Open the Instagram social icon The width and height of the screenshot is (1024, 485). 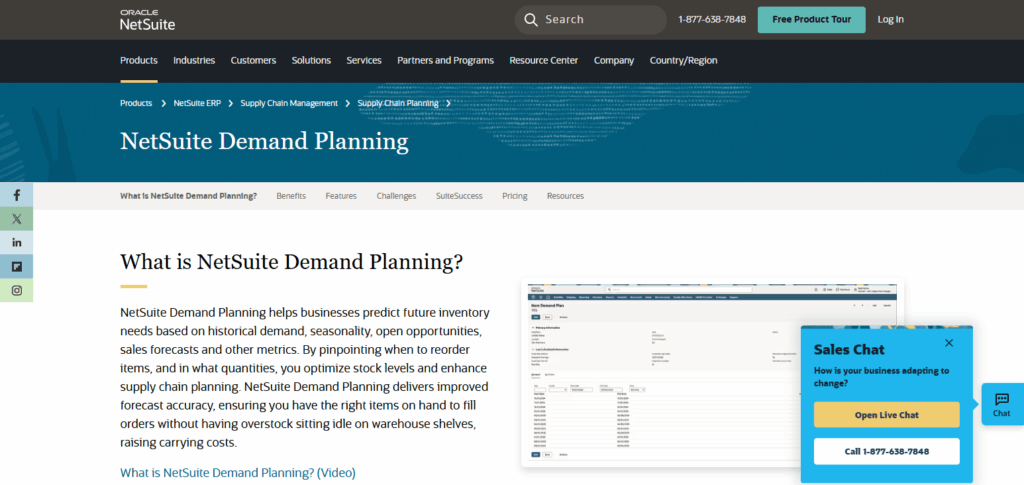pyautogui.click(x=16, y=290)
